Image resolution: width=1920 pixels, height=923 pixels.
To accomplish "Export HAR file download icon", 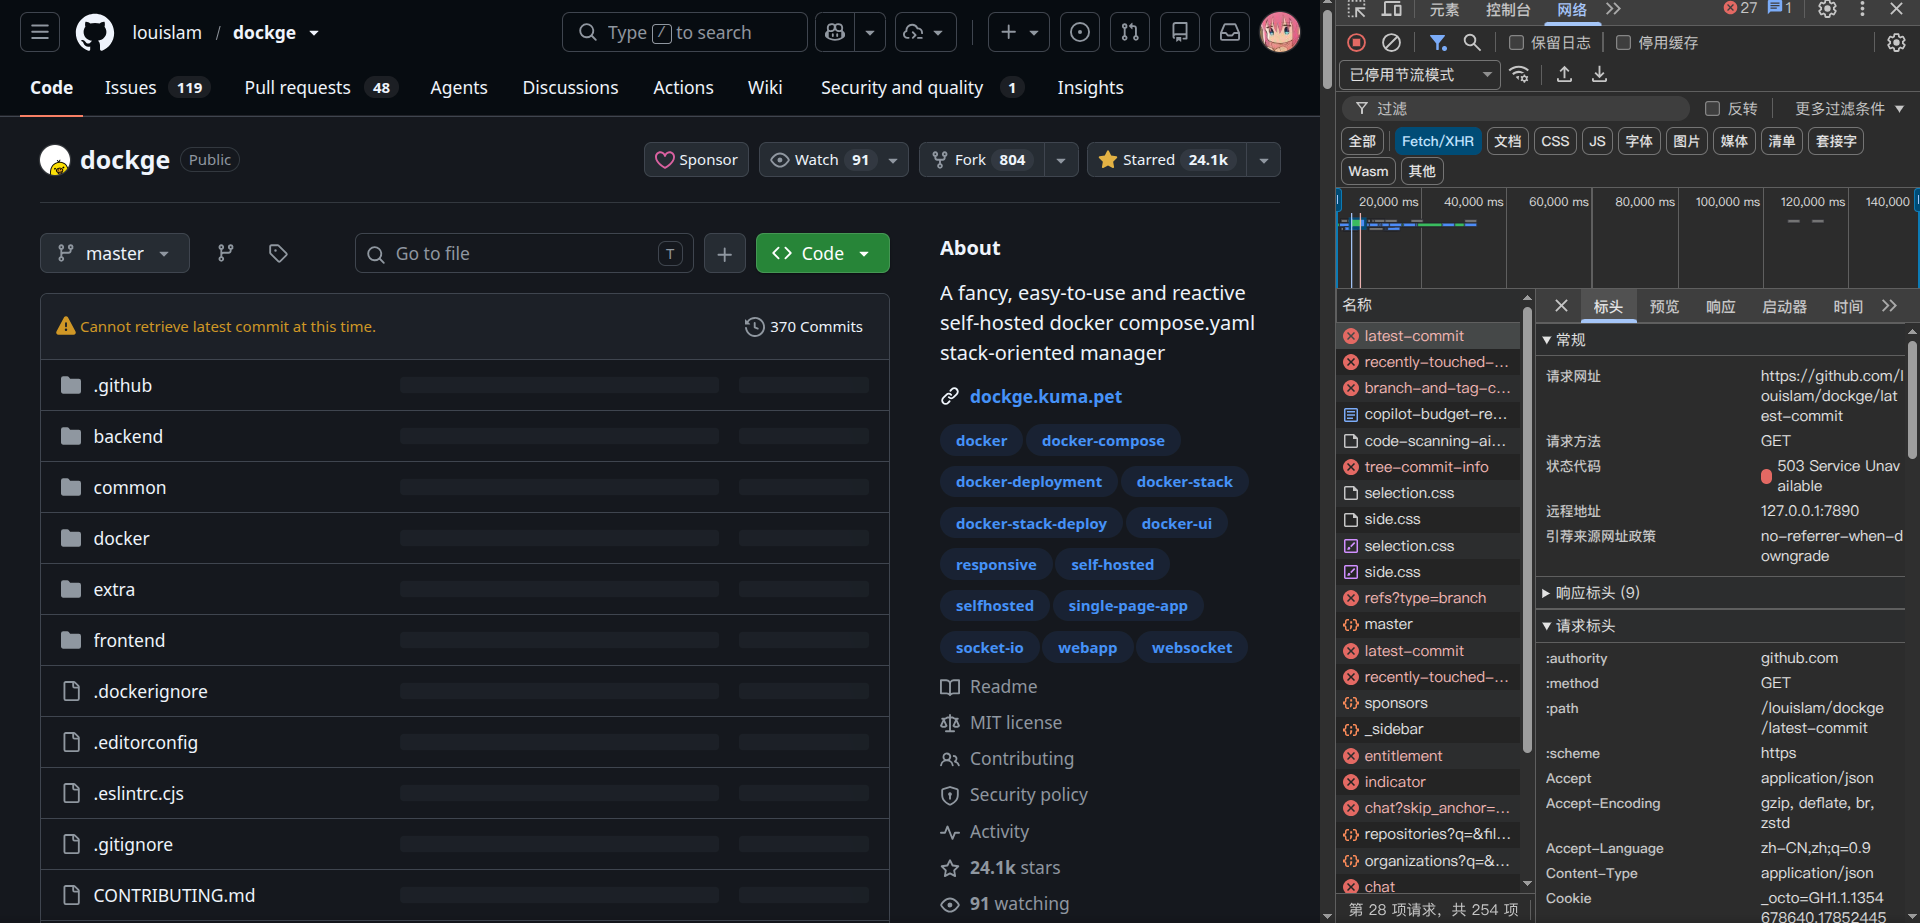I will [1600, 74].
